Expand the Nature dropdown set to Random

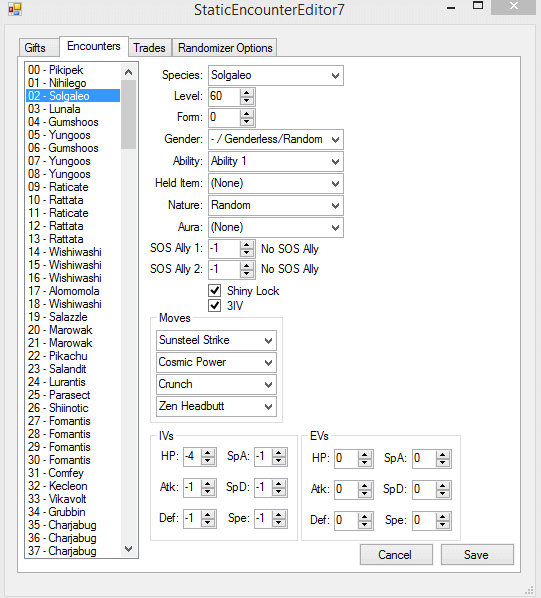pos(276,206)
